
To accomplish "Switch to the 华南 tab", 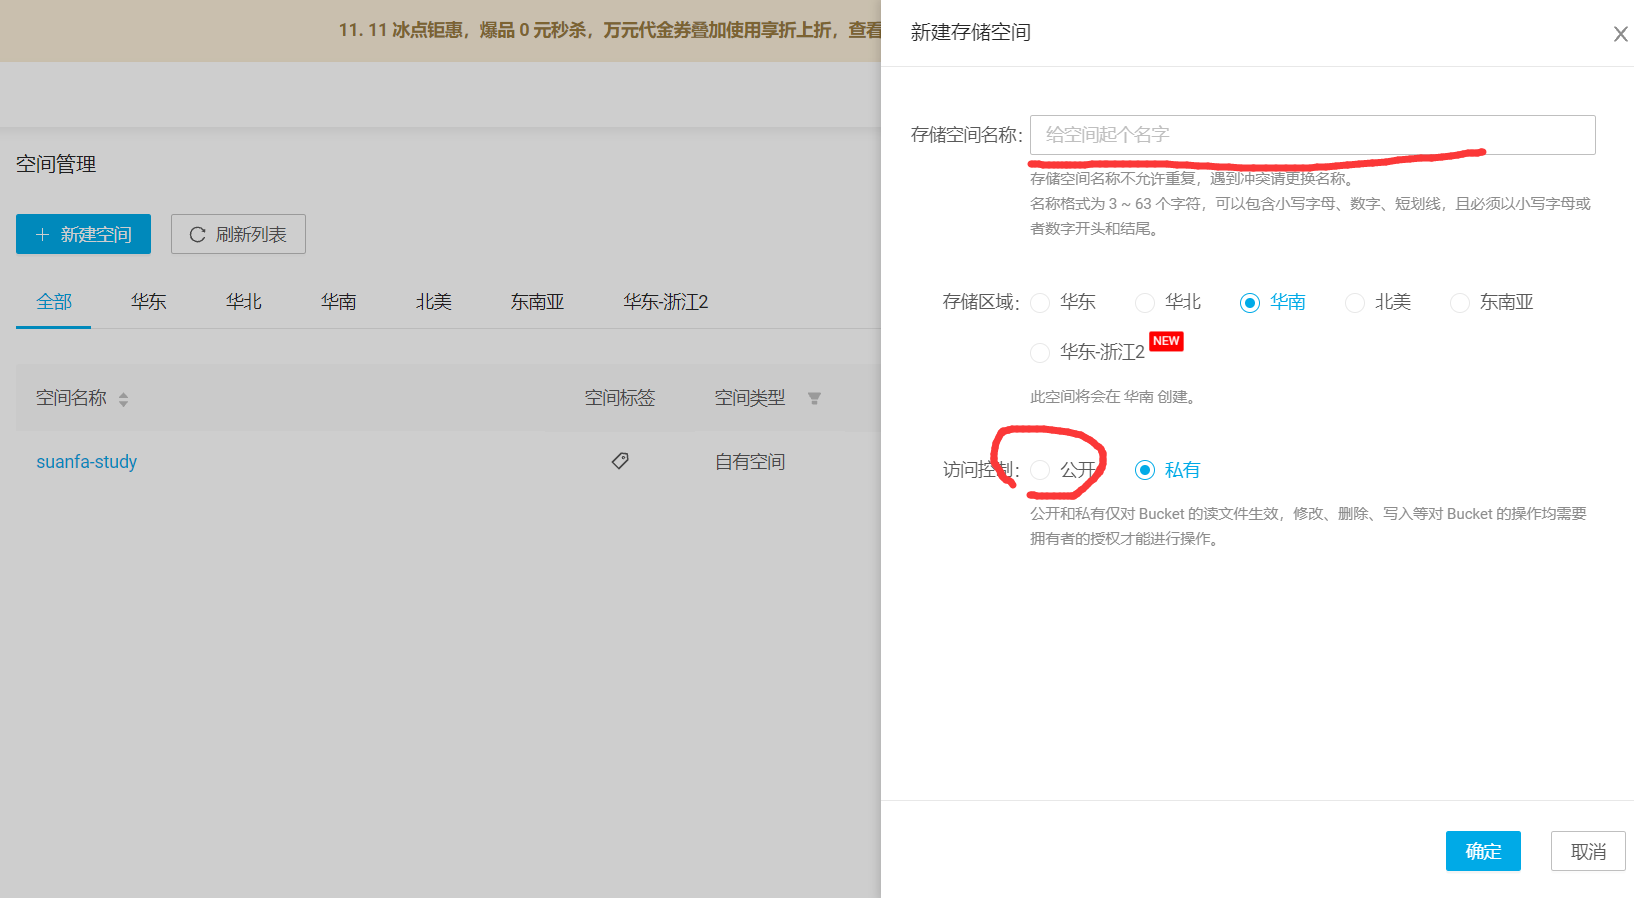I will point(339,302).
